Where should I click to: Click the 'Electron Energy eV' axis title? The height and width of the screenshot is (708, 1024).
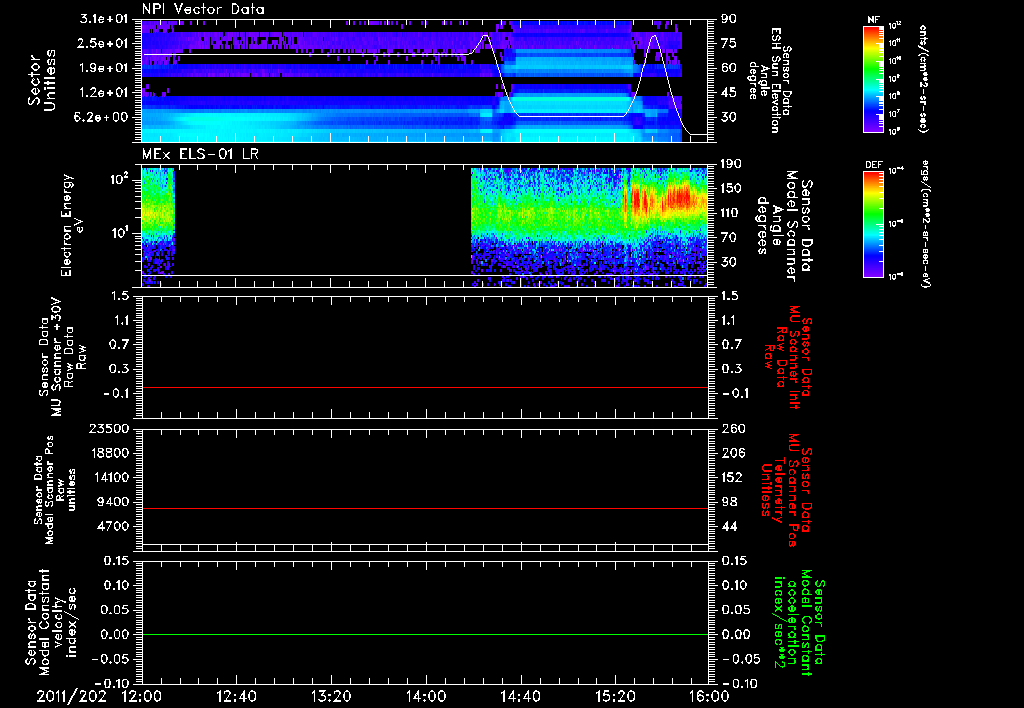(x=72, y=225)
